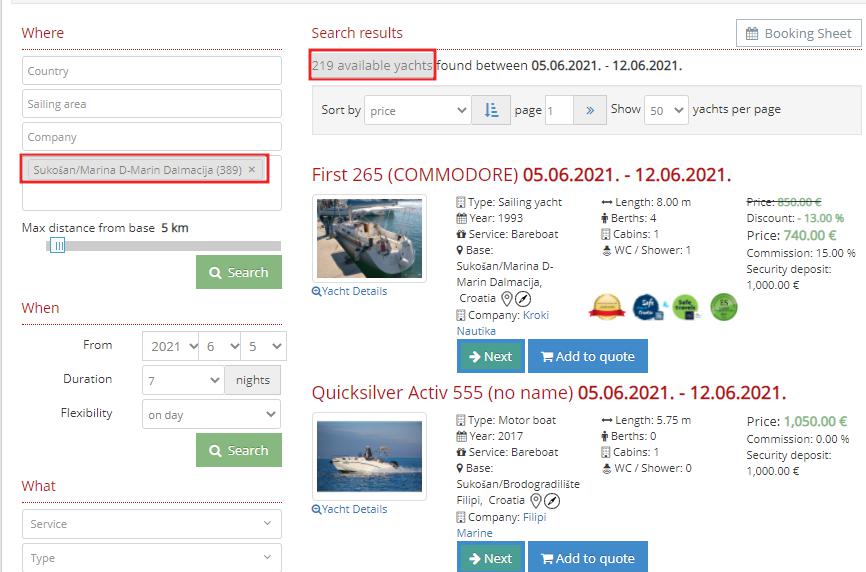Expand the Duration dropdown
Image resolution: width=866 pixels, height=572 pixels.
click(183, 380)
